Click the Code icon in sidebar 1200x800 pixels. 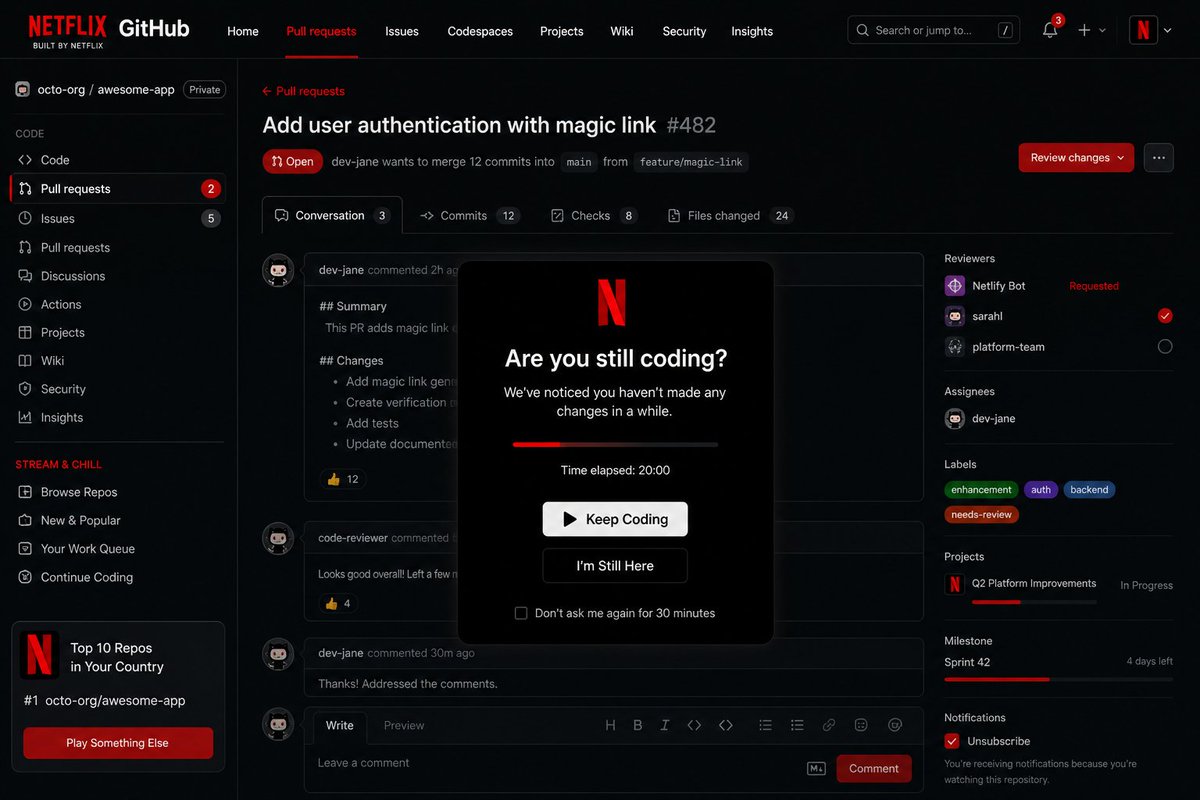click(x=25, y=160)
